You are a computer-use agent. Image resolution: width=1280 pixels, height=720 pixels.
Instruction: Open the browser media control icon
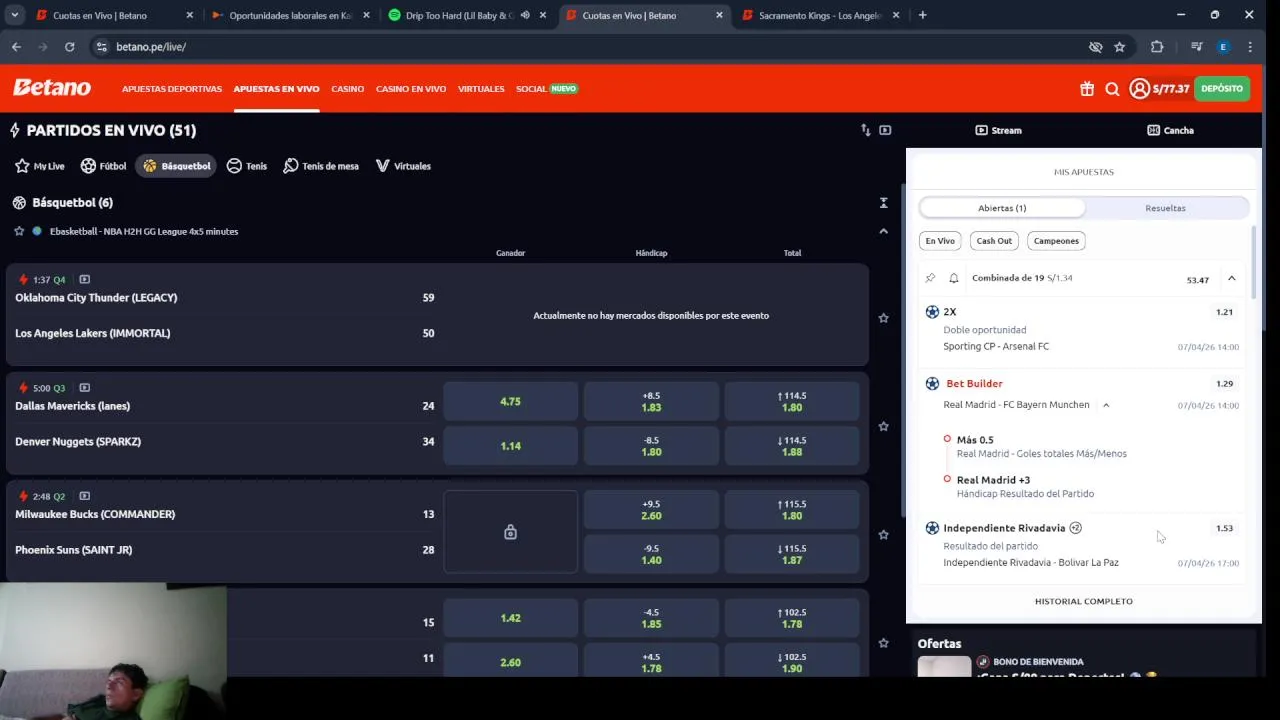[x=1196, y=46]
